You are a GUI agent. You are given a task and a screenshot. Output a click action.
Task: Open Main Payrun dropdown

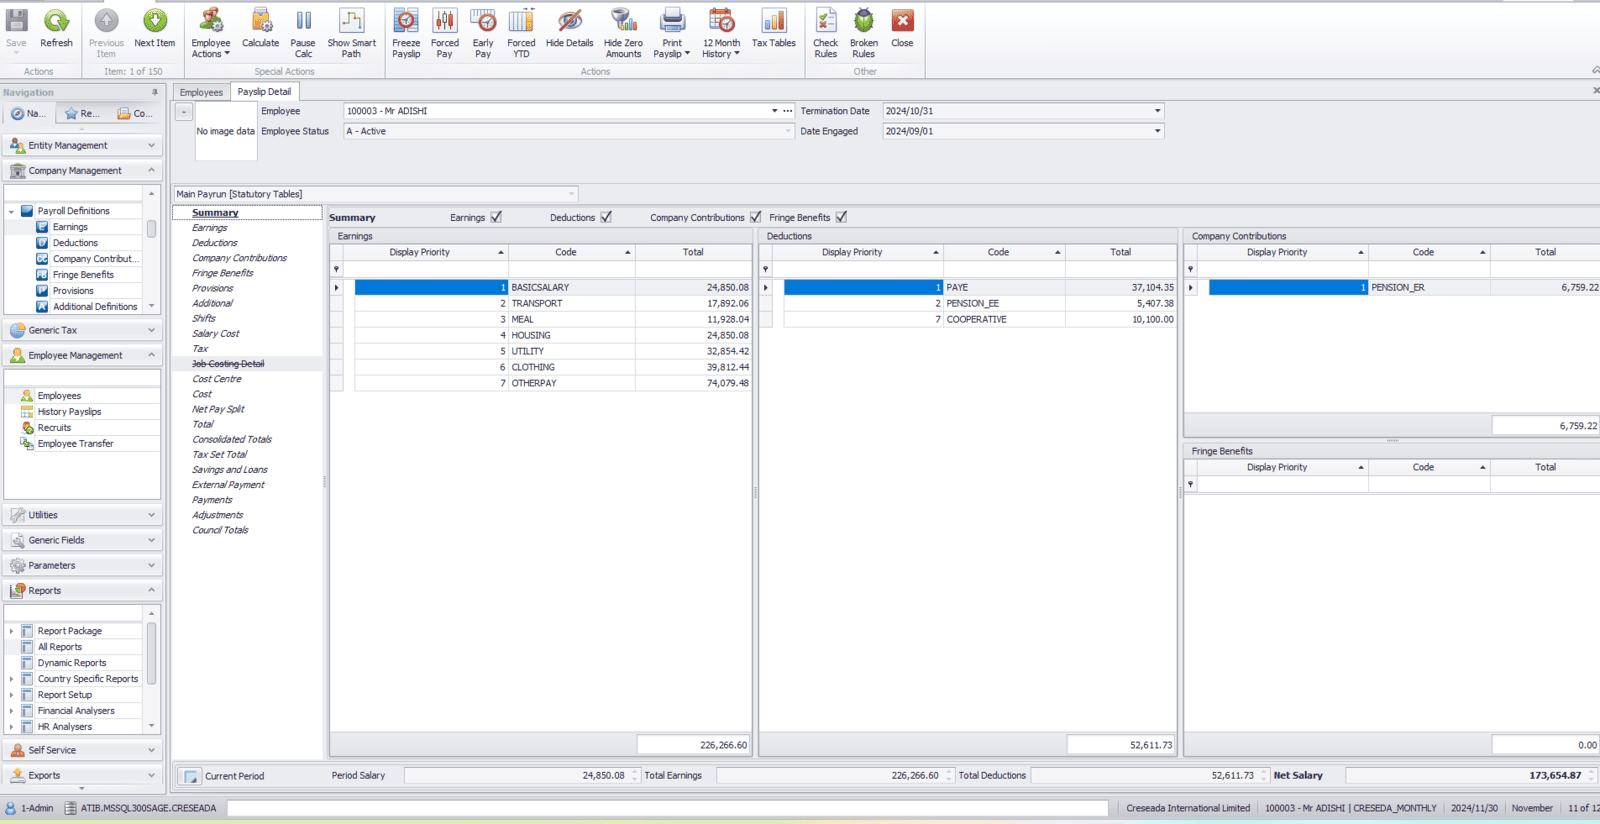tap(572, 194)
